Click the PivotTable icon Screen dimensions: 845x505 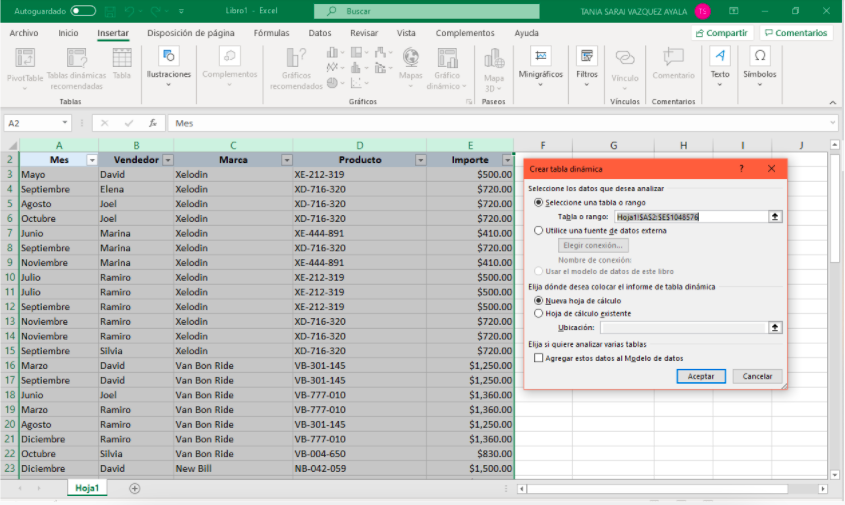(25, 58)
